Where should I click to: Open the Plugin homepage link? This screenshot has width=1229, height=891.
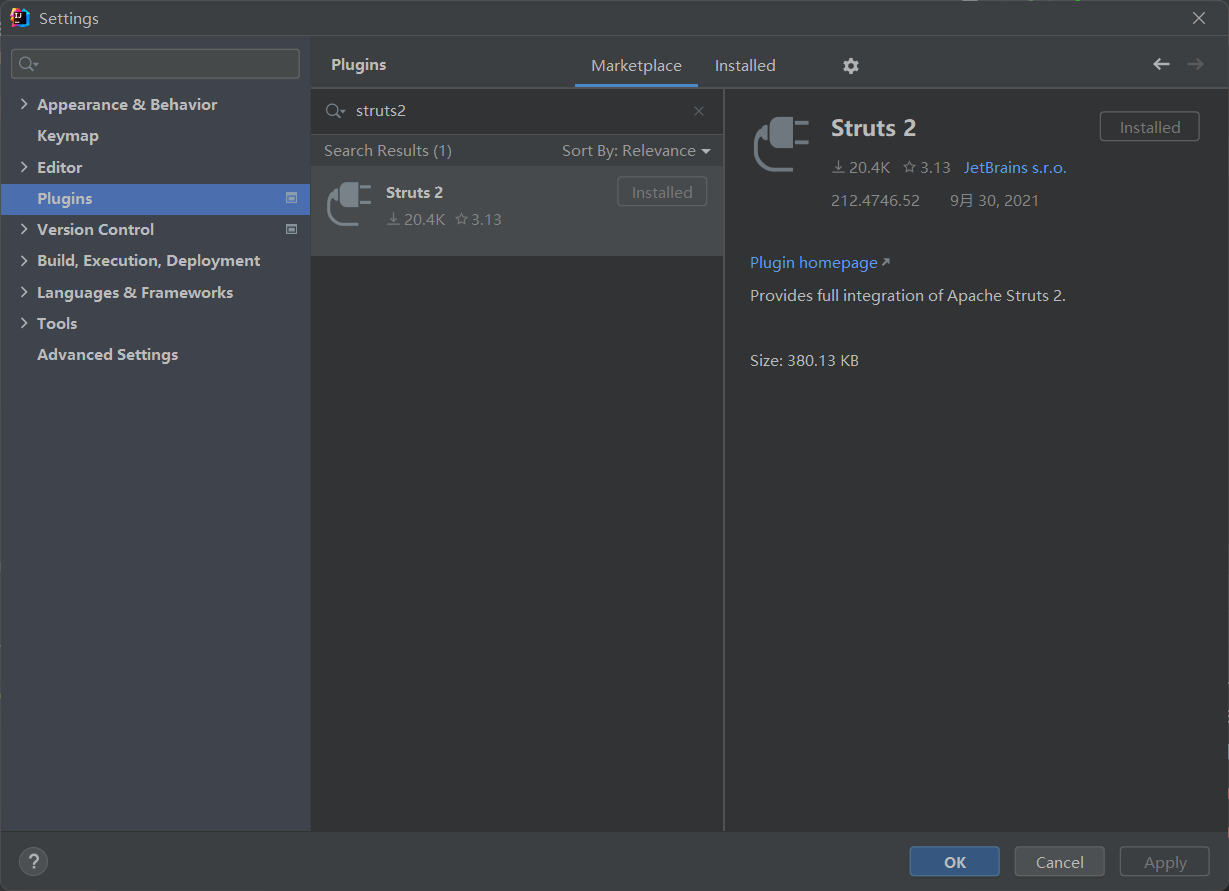coord(819,263)
